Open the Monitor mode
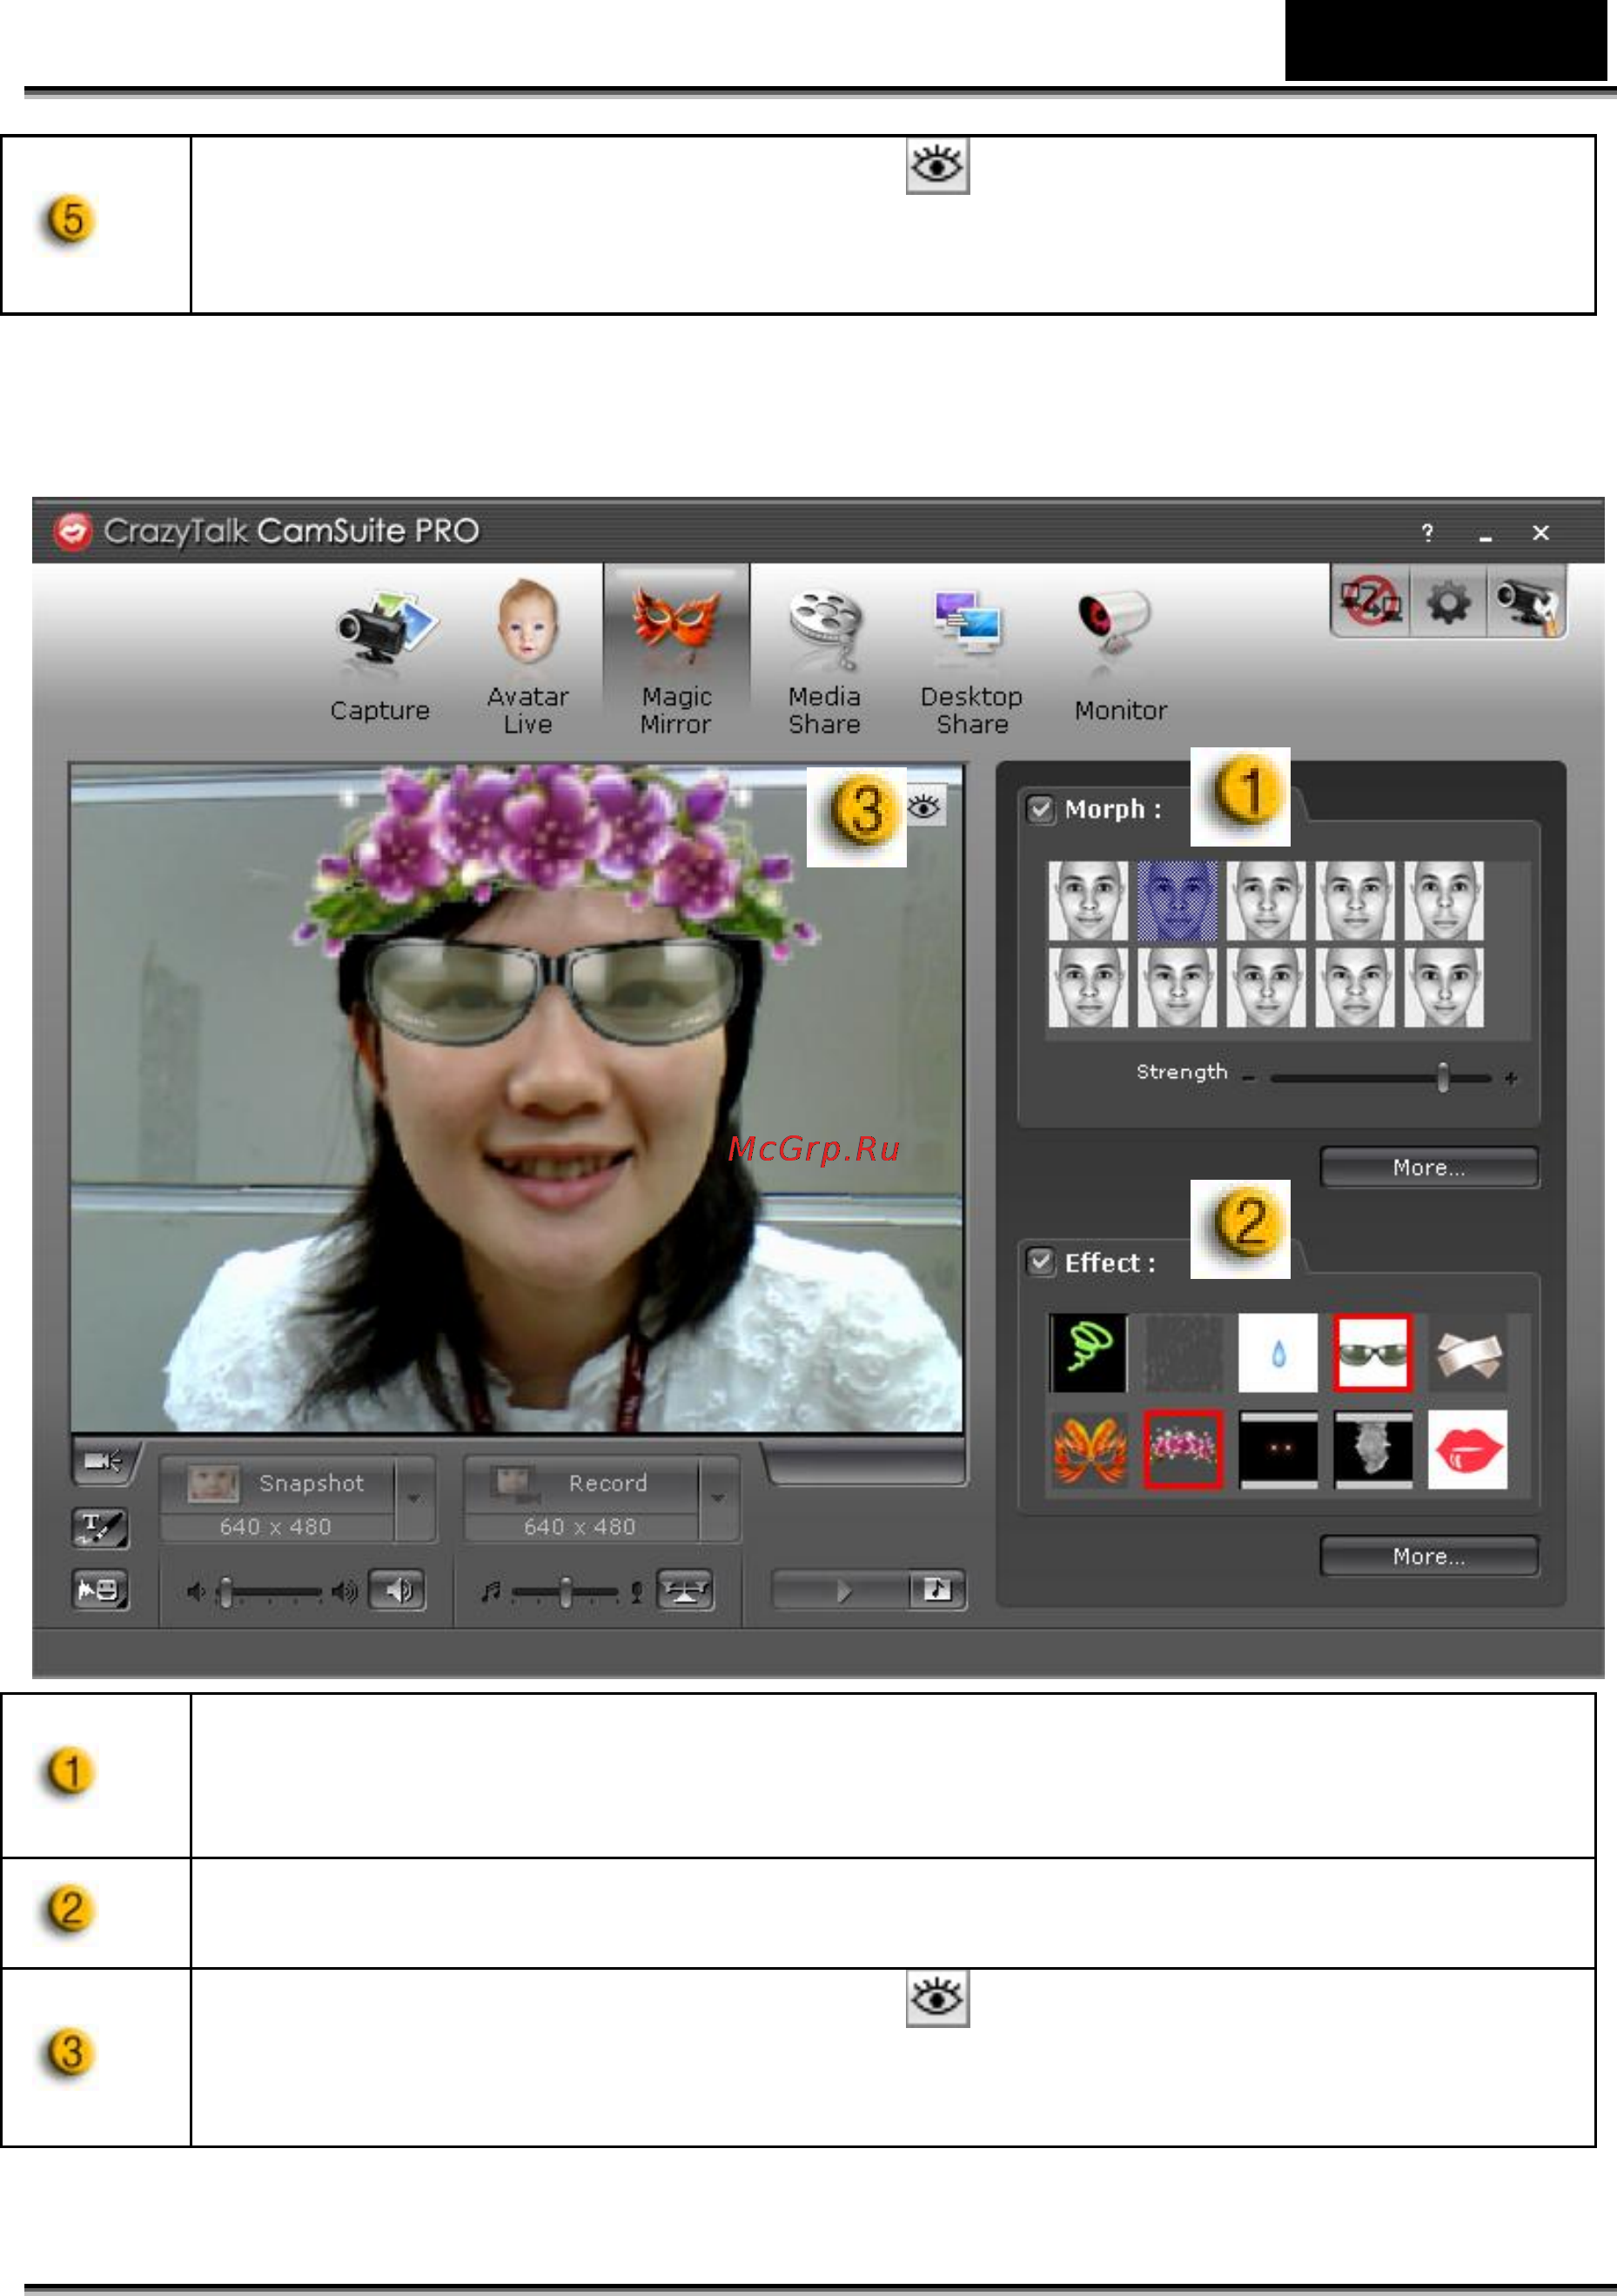 (x=1120, y=655)
